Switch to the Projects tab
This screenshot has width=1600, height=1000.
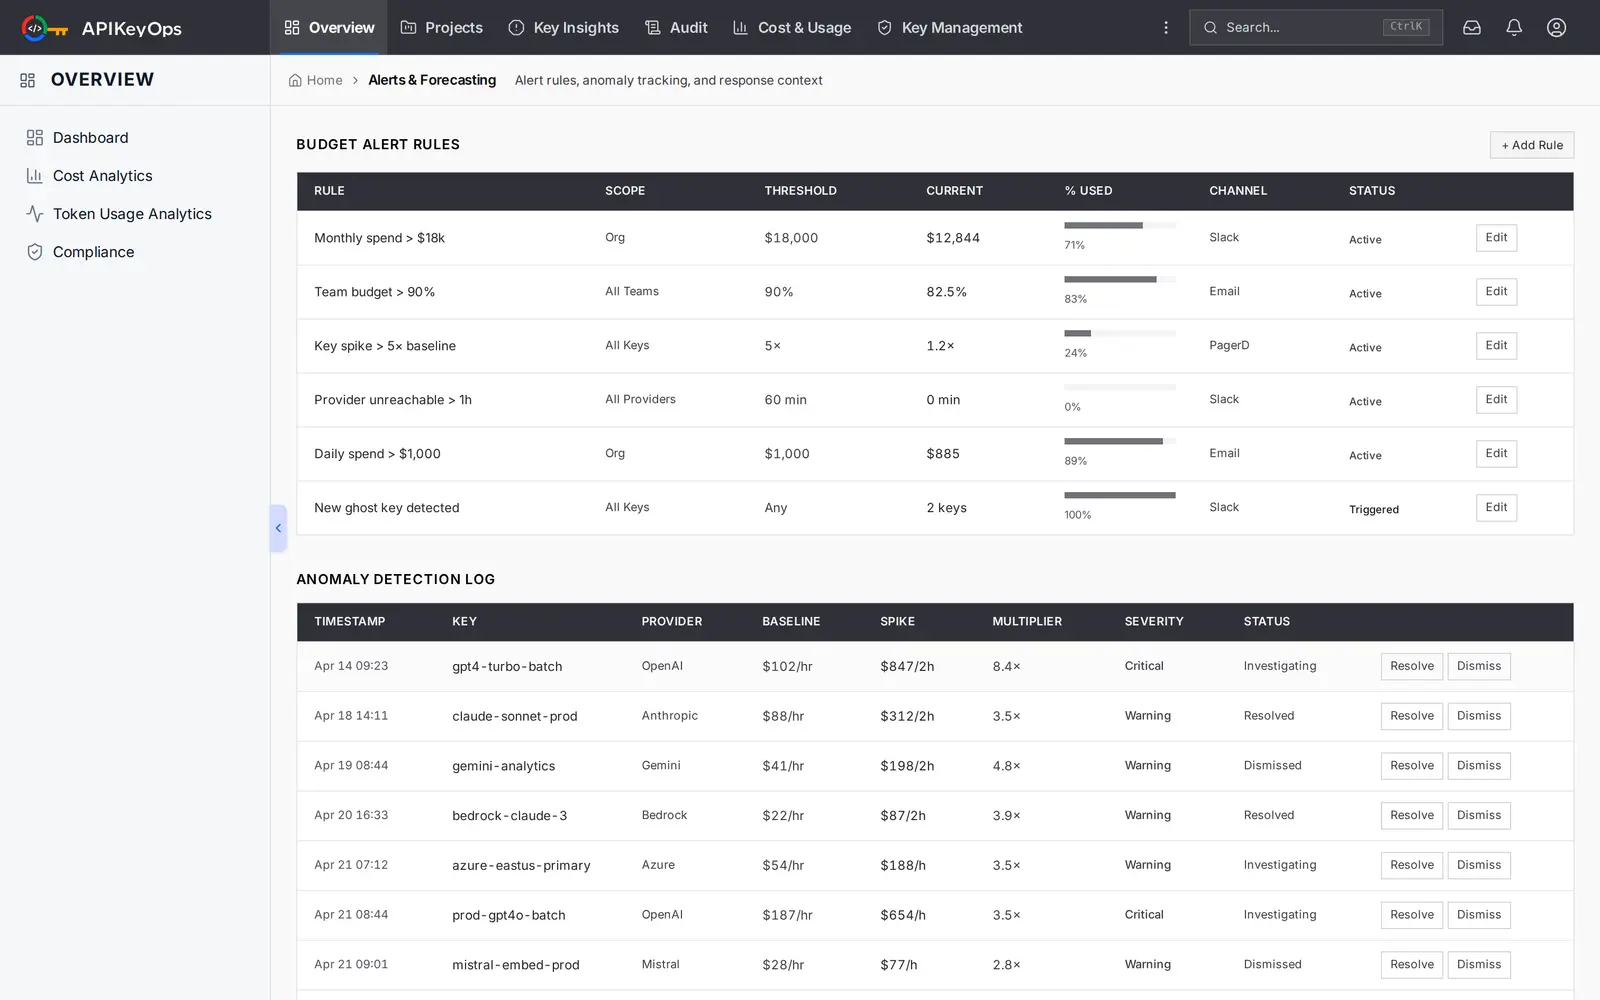441,28
